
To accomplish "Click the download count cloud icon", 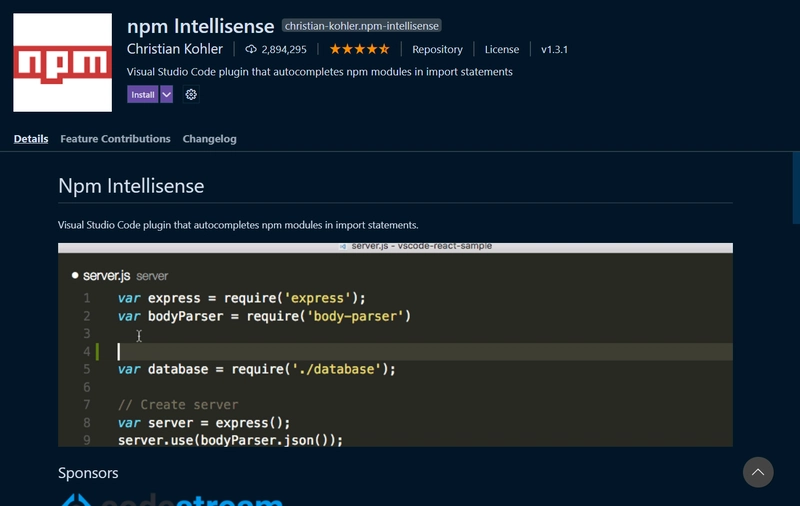I will coord(251,49).
